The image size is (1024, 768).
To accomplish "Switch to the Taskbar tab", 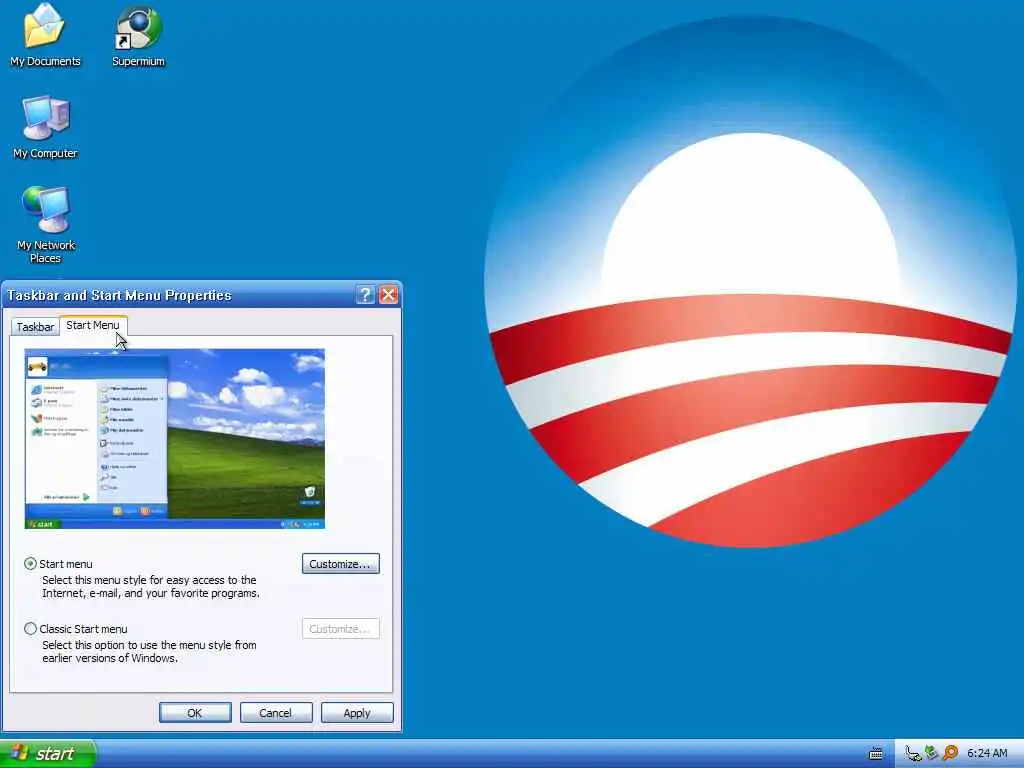I will point(35,327).
